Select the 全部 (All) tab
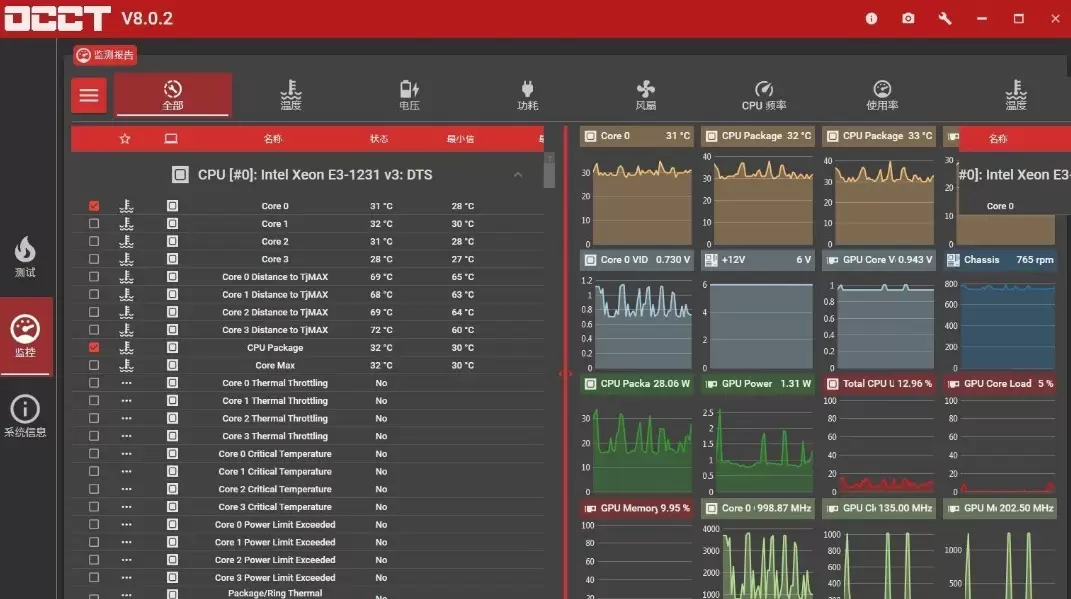Viewport: 1071px width, 599px height. (x=173, y=95)
